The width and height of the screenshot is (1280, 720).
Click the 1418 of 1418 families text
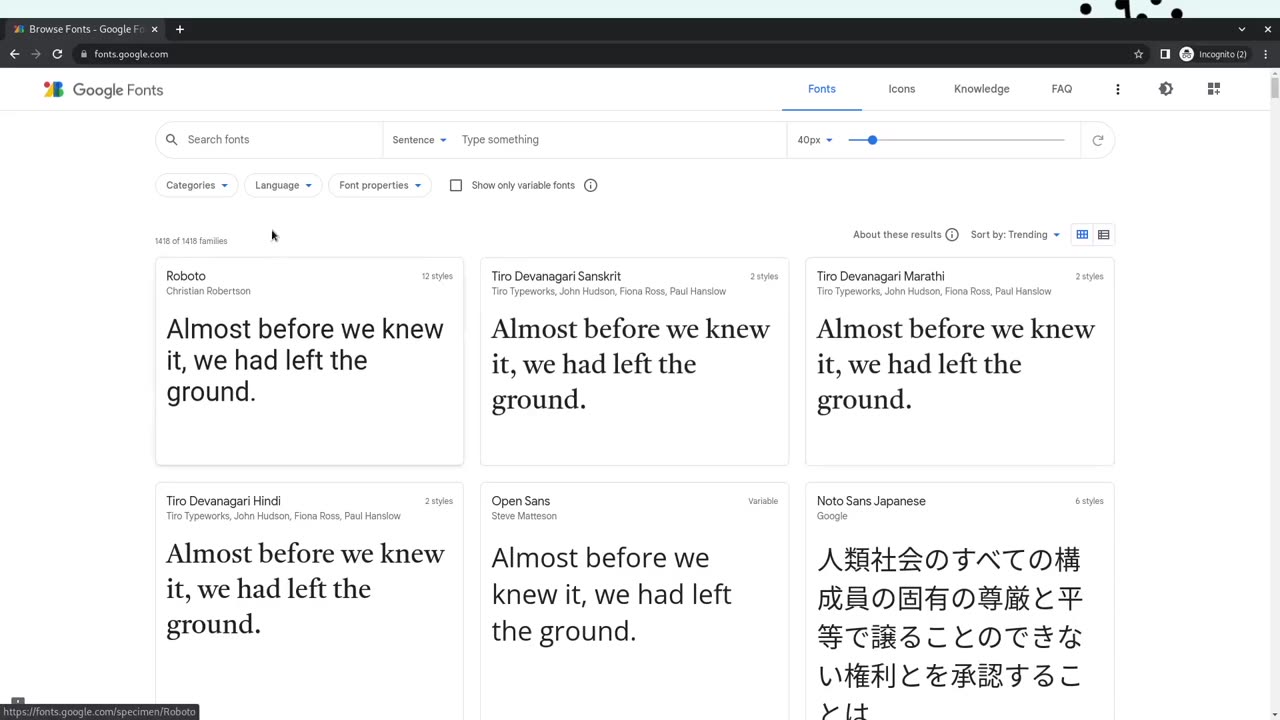[x=191, y=241]
